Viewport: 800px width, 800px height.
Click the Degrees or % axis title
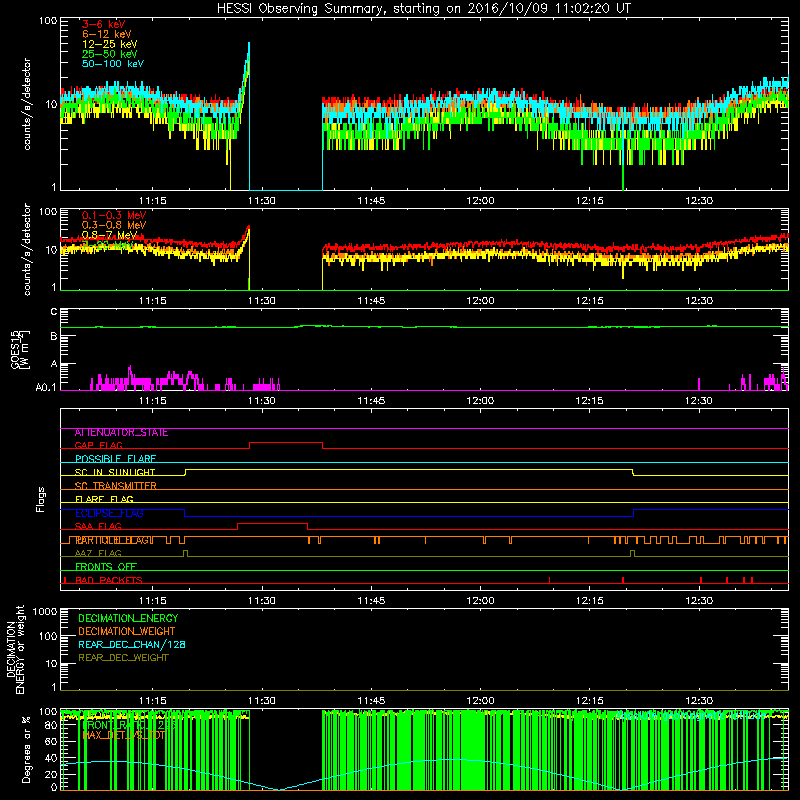pyautogui.click(x=26, y=750)
